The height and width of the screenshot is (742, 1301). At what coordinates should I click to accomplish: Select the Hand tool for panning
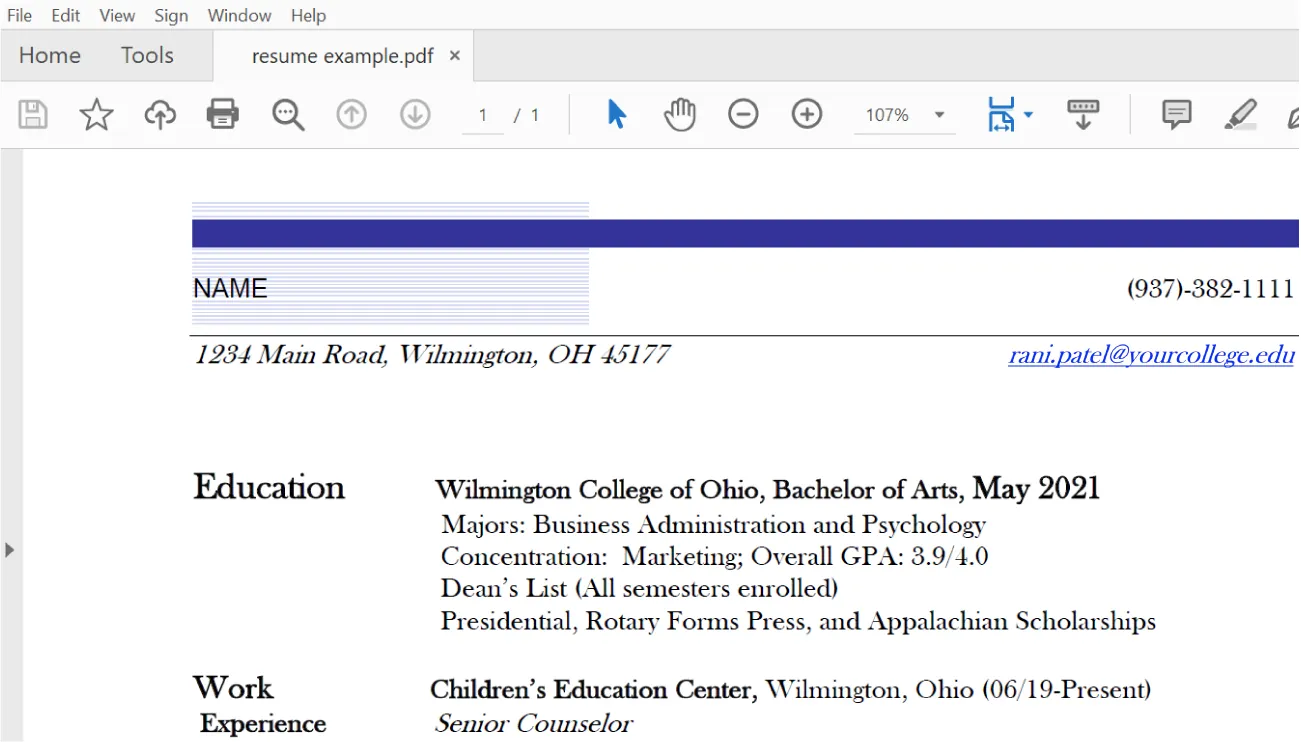(680, 114)
